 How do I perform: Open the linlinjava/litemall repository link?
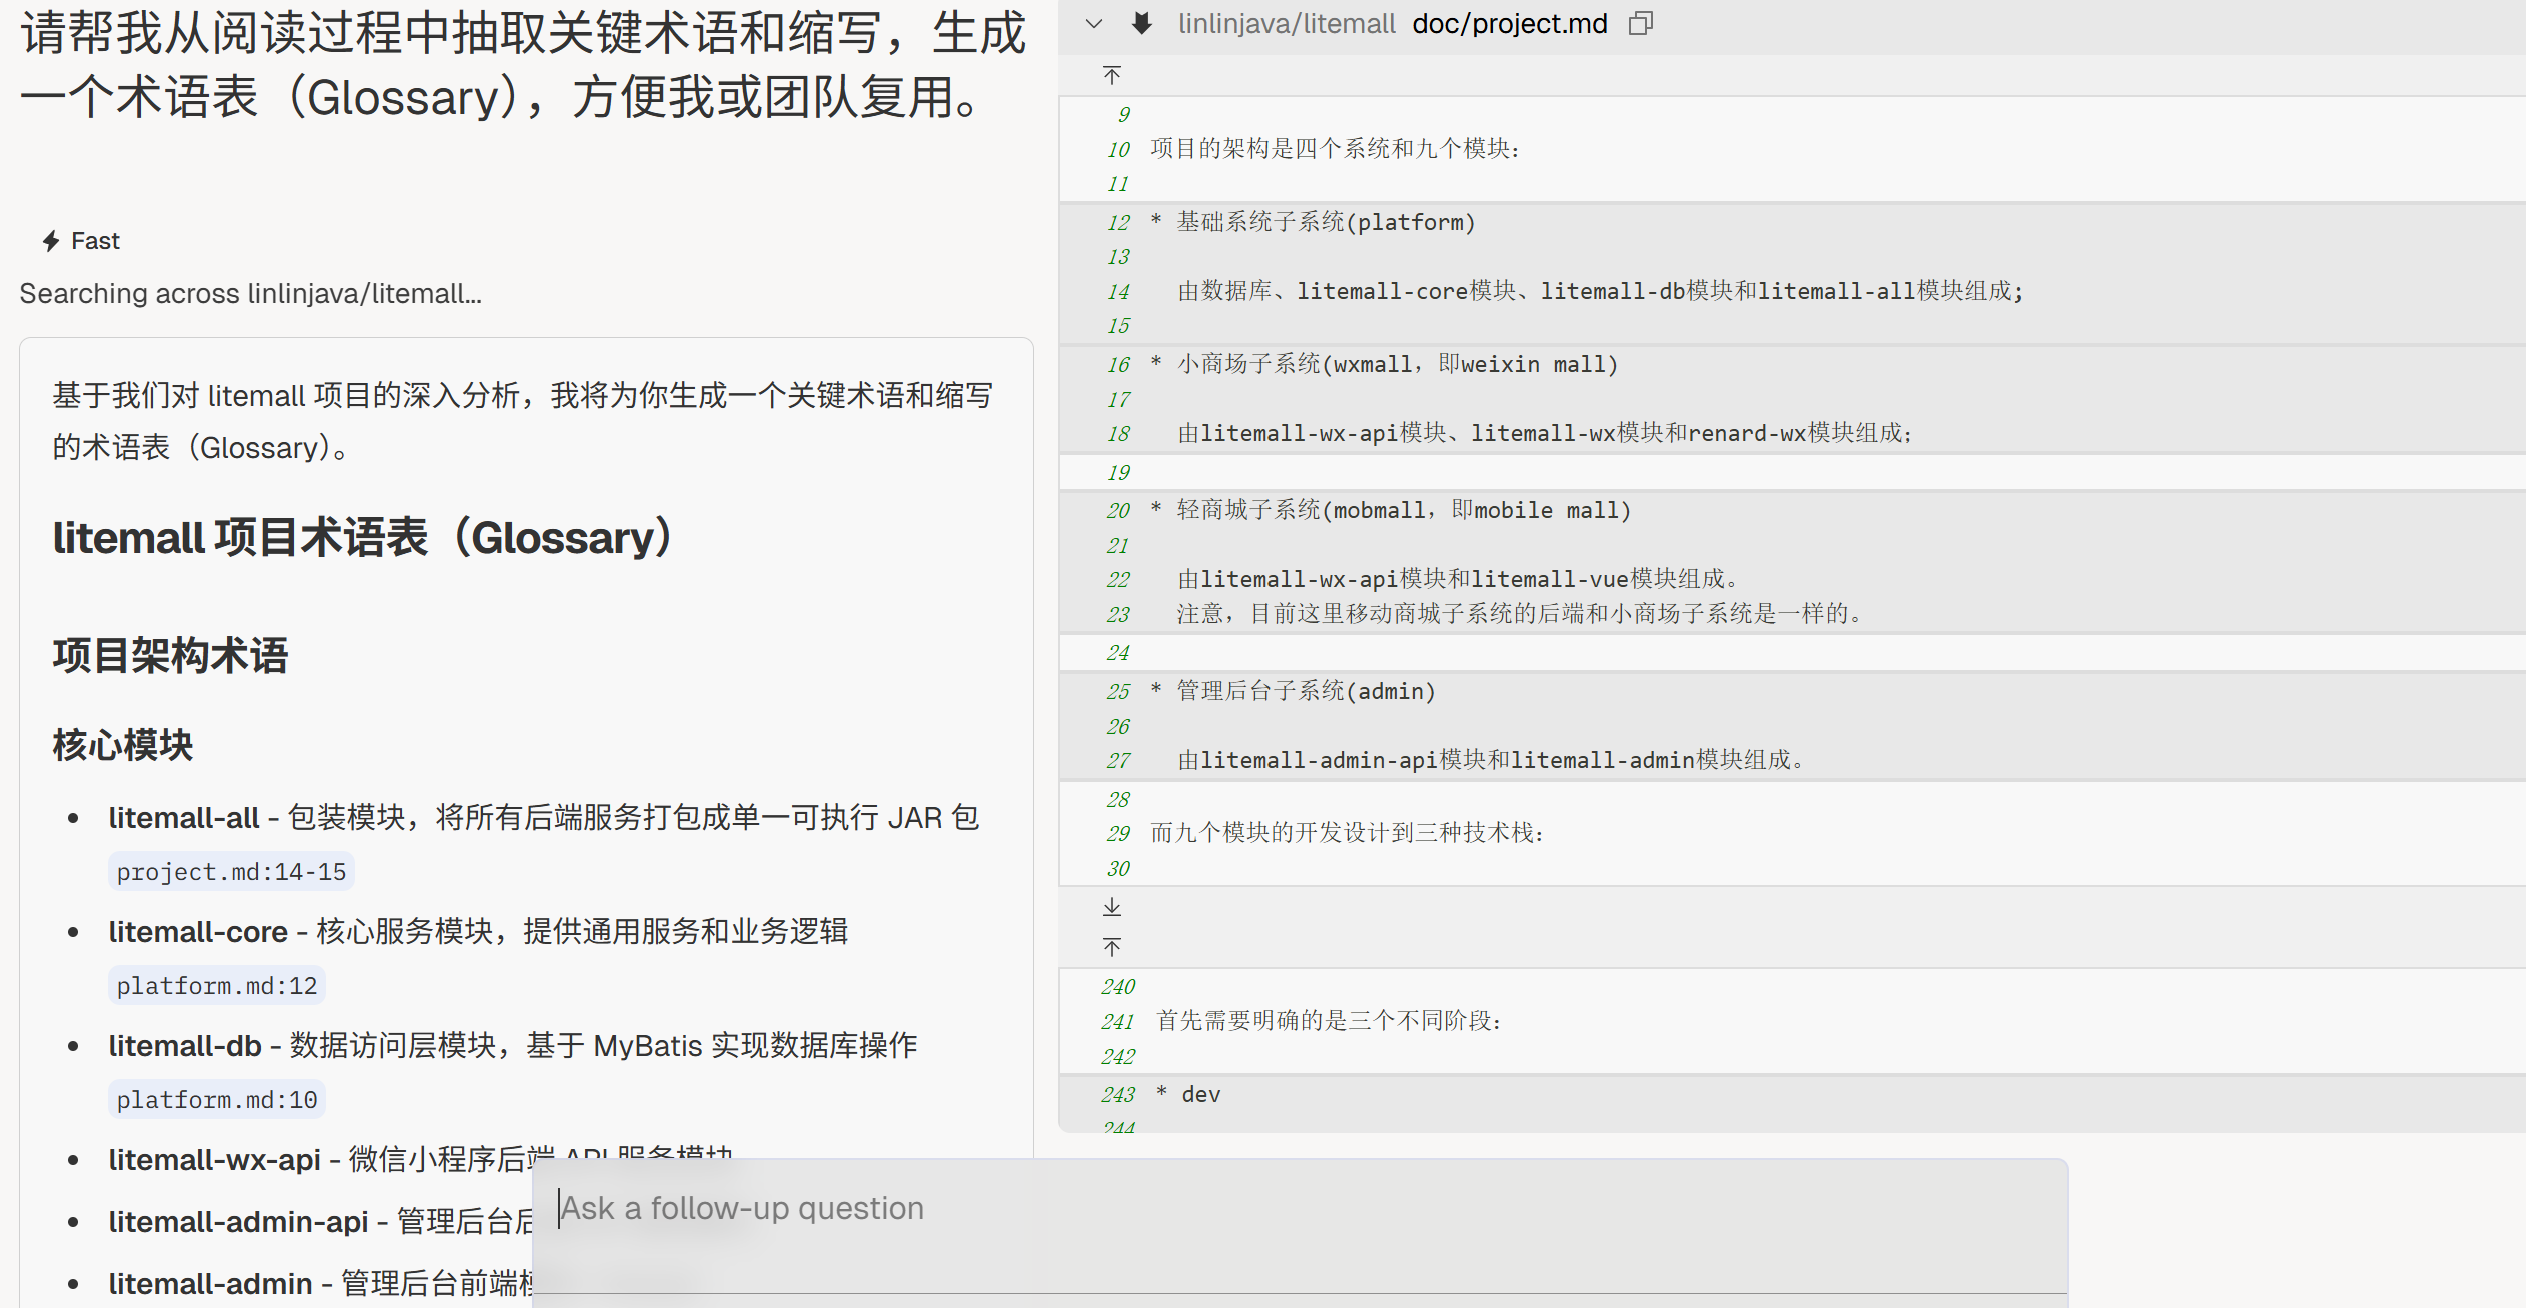pyautogui.click(x=1286, y=24)
